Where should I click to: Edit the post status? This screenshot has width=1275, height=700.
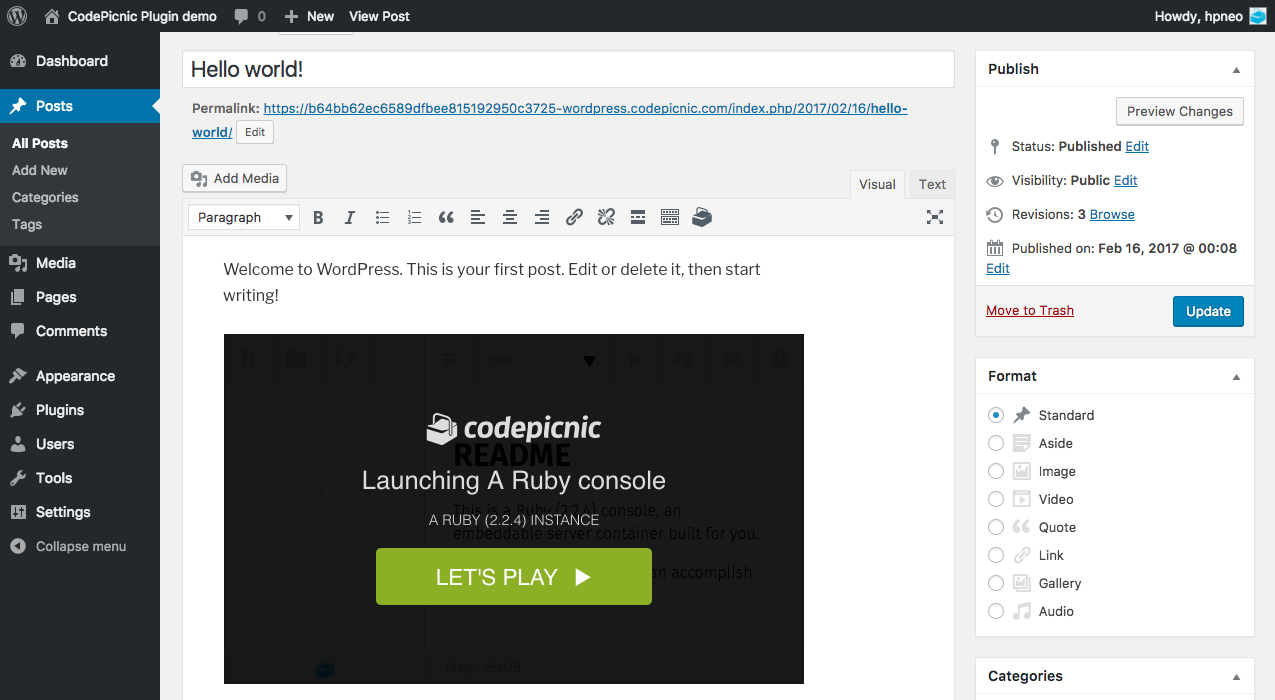pyautogui.click(x=1137, y=146)
